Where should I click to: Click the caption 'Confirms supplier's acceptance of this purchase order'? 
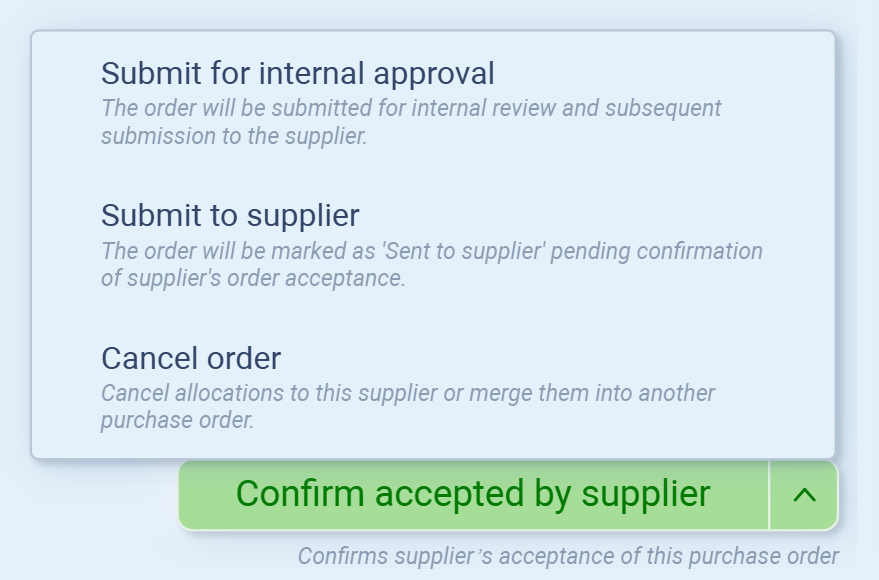pos(568,556)
